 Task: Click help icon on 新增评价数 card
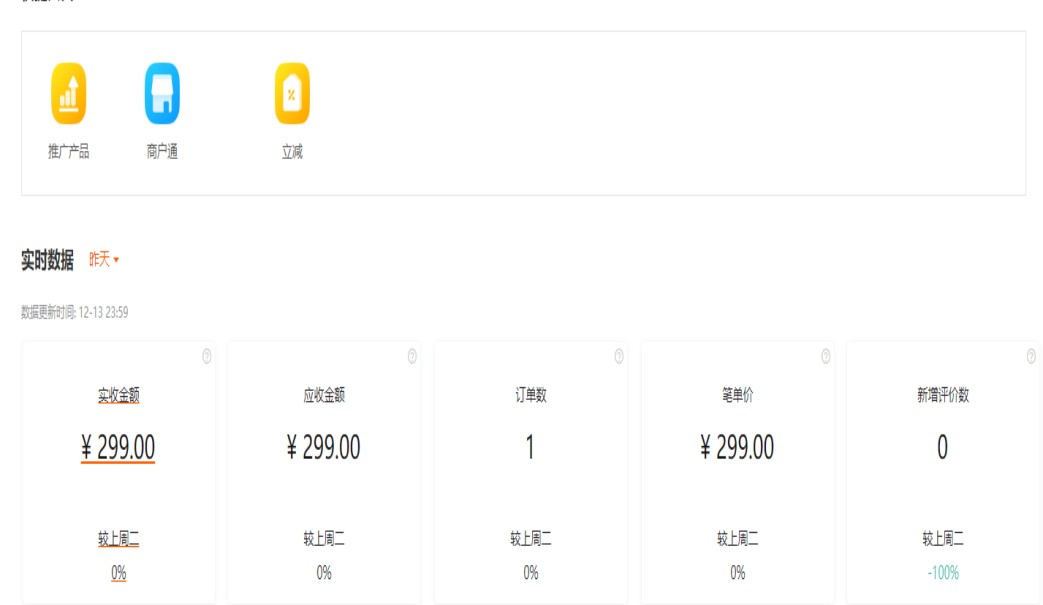click(1031, 356)
